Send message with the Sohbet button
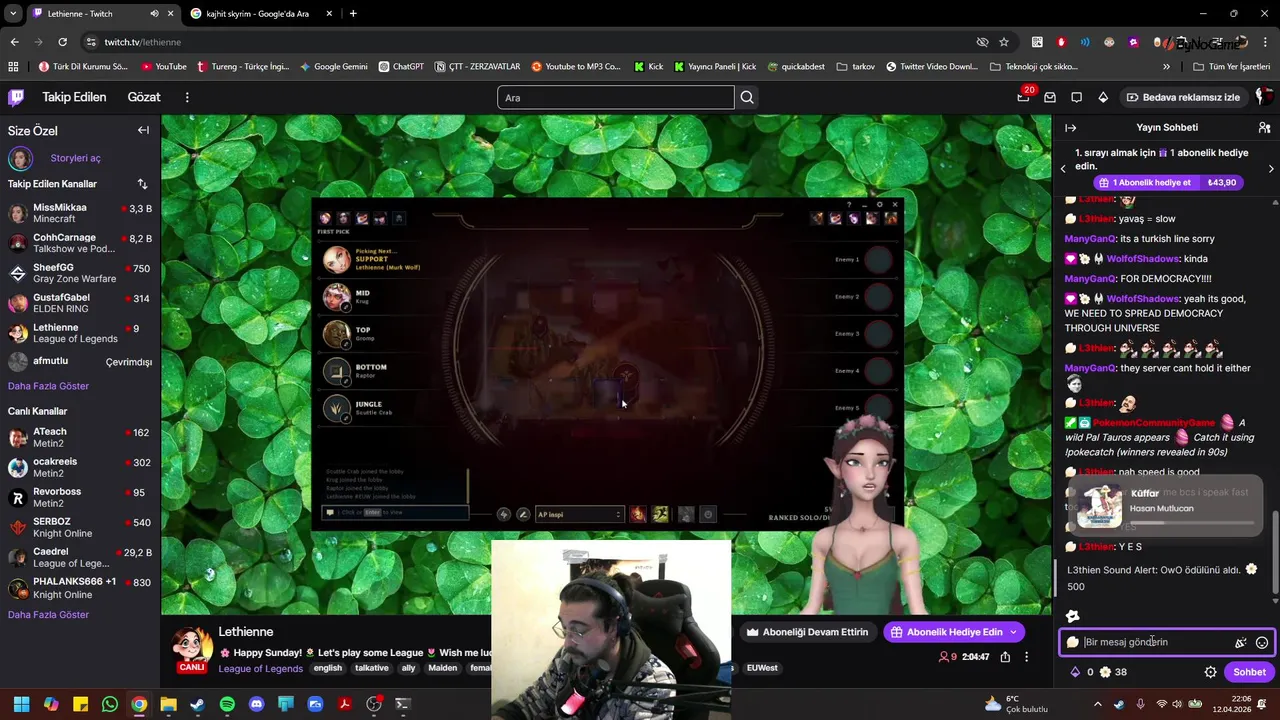Screen dimensions: 1280x720 1249,672
